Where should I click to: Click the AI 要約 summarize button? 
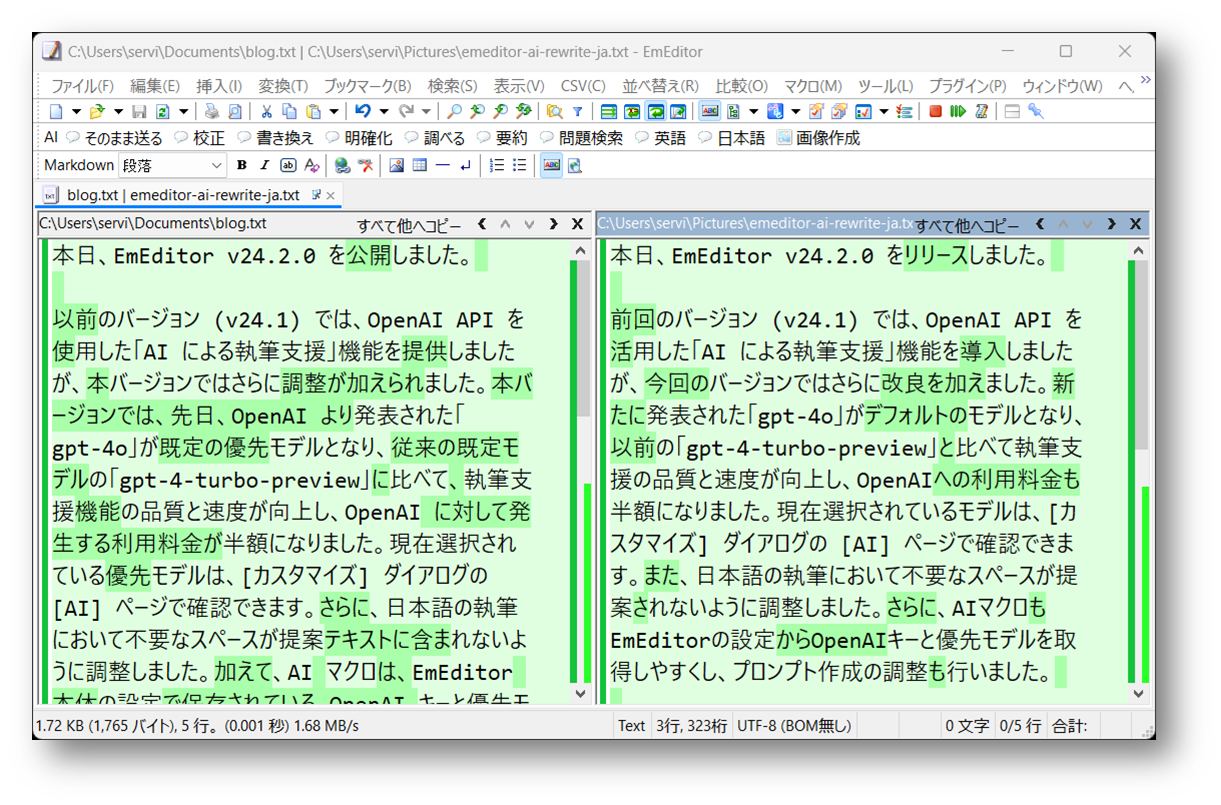tap(503, 138)
